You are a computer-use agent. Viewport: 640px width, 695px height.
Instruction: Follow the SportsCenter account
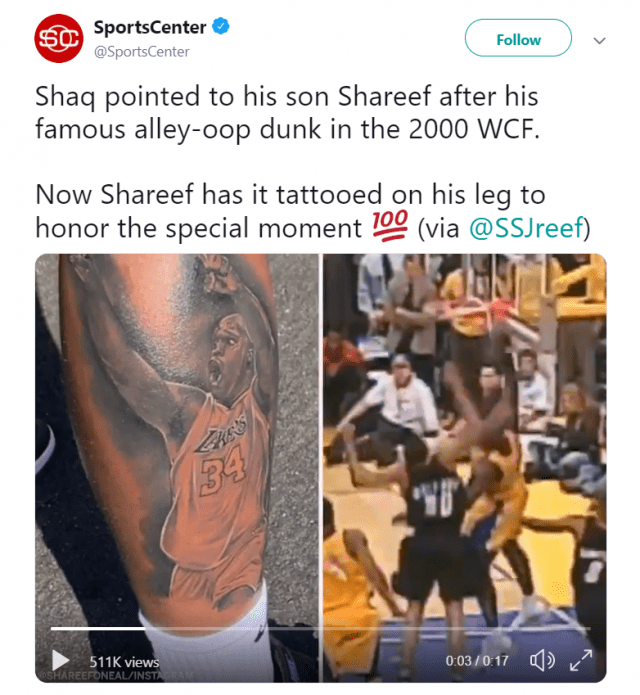518,38
